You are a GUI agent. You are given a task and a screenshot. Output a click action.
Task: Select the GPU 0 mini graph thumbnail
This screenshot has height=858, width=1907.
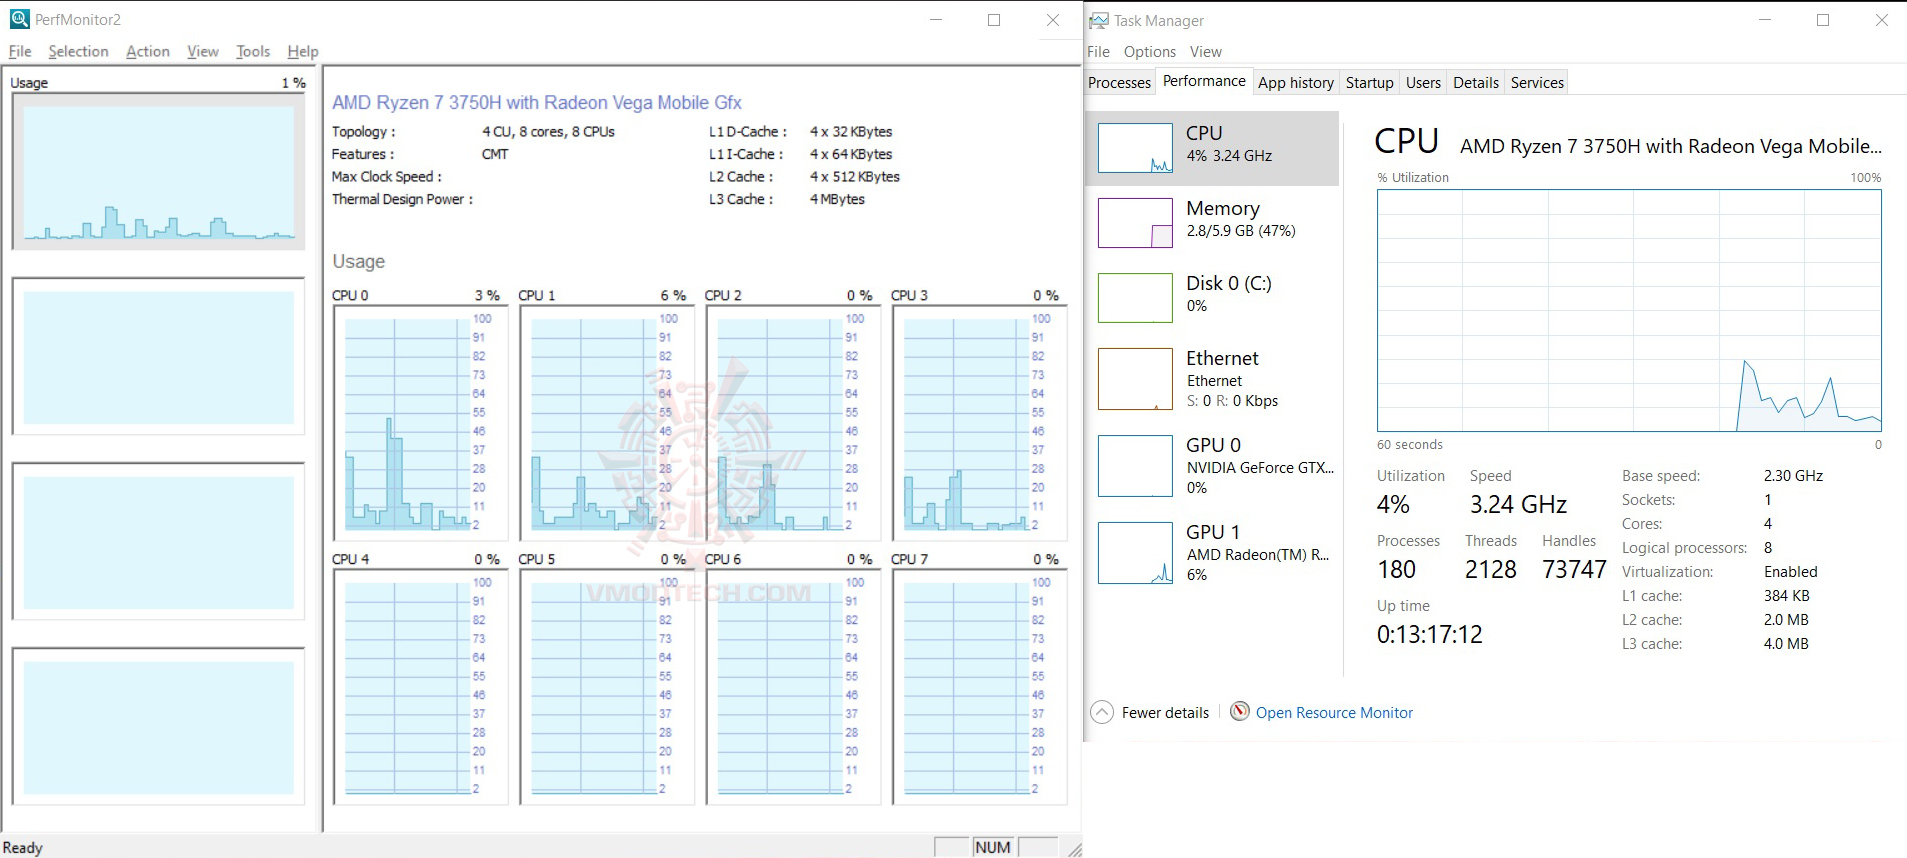pos(1135,466)
